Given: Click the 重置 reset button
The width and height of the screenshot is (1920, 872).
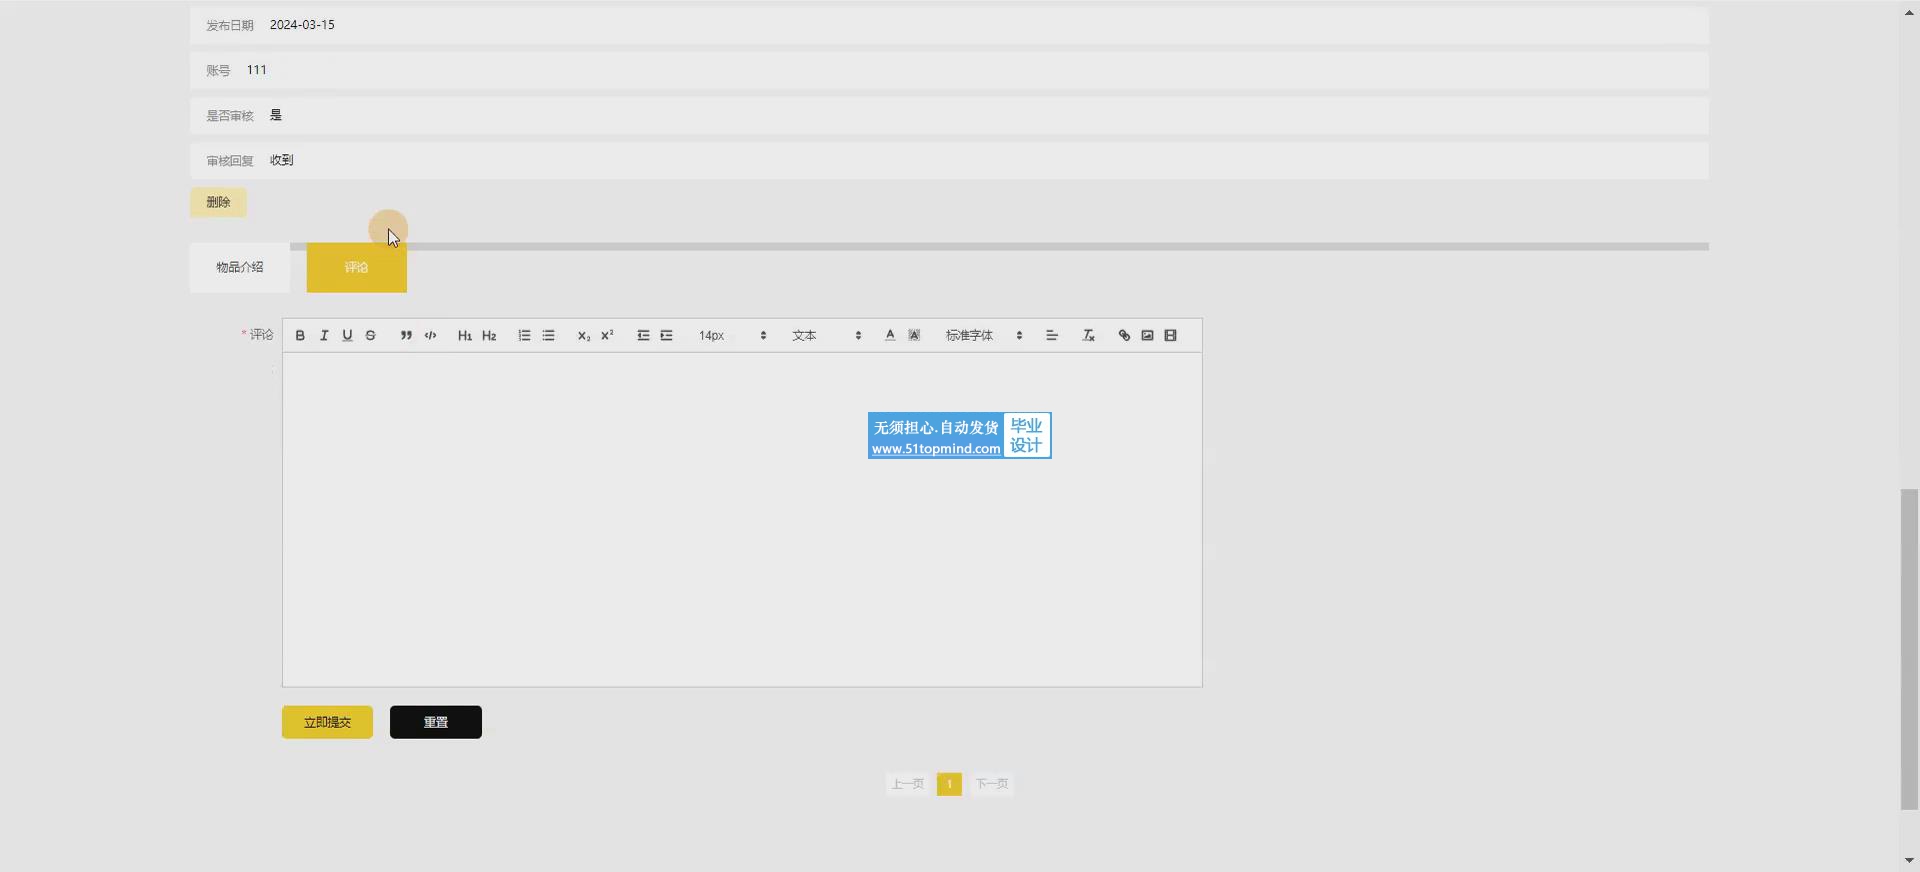Looking at the screenshot, I should 435,722.
